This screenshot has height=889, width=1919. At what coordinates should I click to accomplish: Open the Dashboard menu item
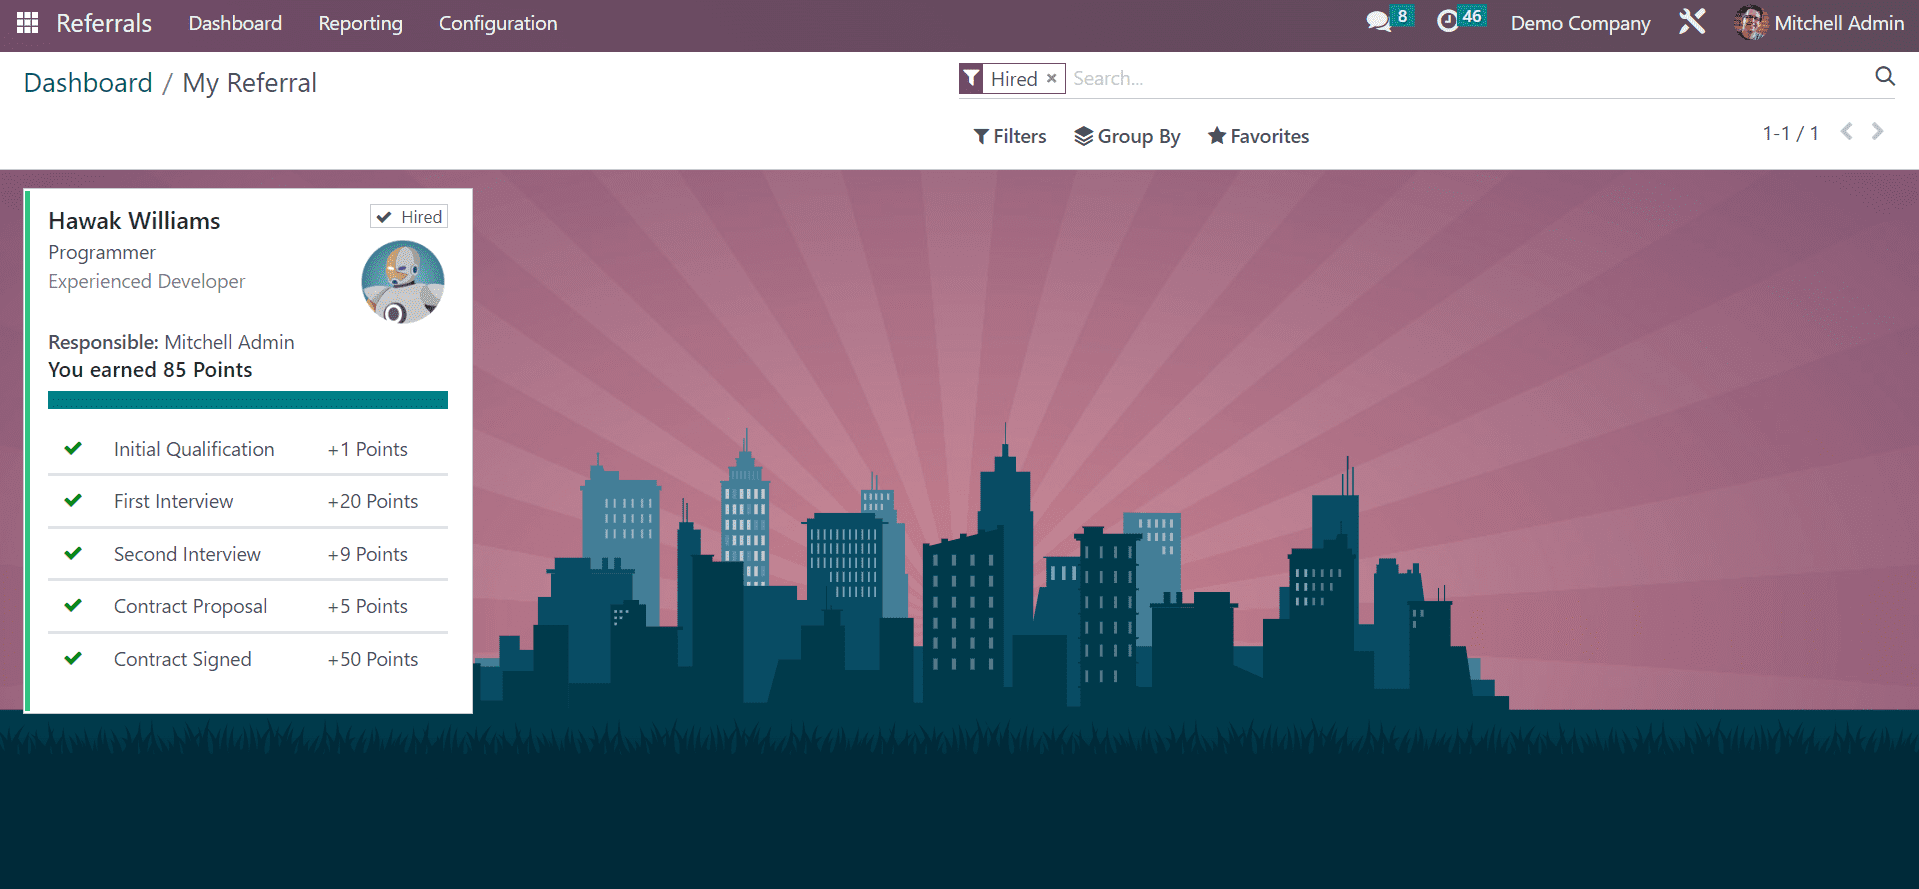(235, 23)
